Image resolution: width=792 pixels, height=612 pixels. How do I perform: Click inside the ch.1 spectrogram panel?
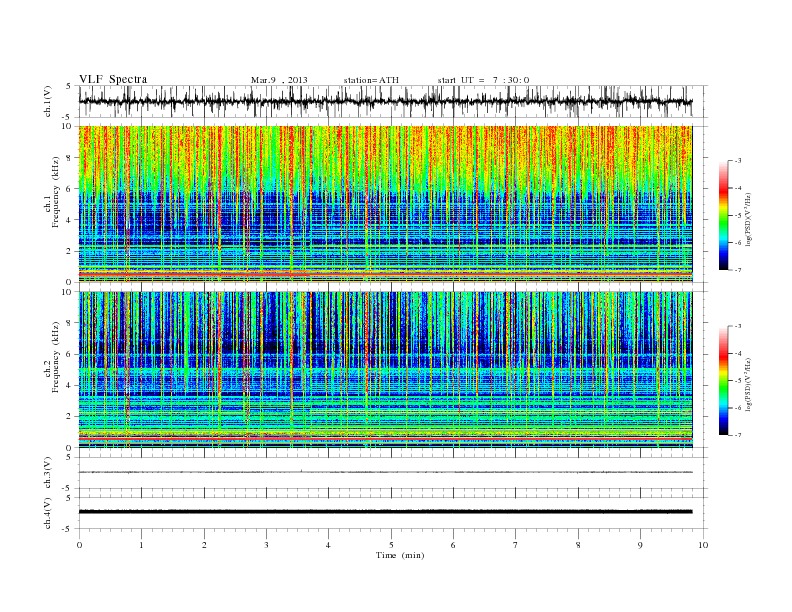tap(385, 204)
